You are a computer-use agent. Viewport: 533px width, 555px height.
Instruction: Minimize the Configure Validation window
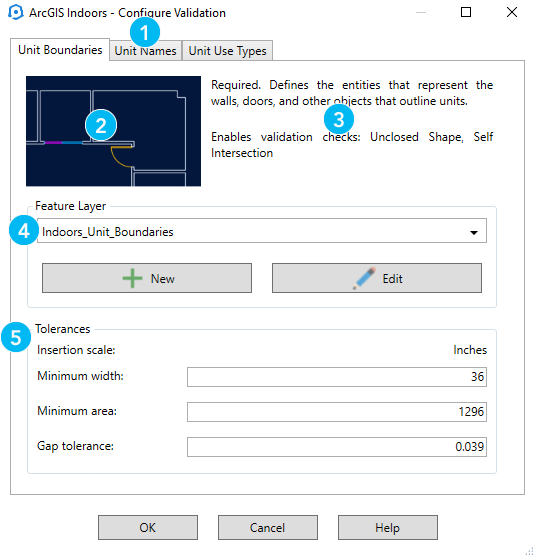point(421,12)
